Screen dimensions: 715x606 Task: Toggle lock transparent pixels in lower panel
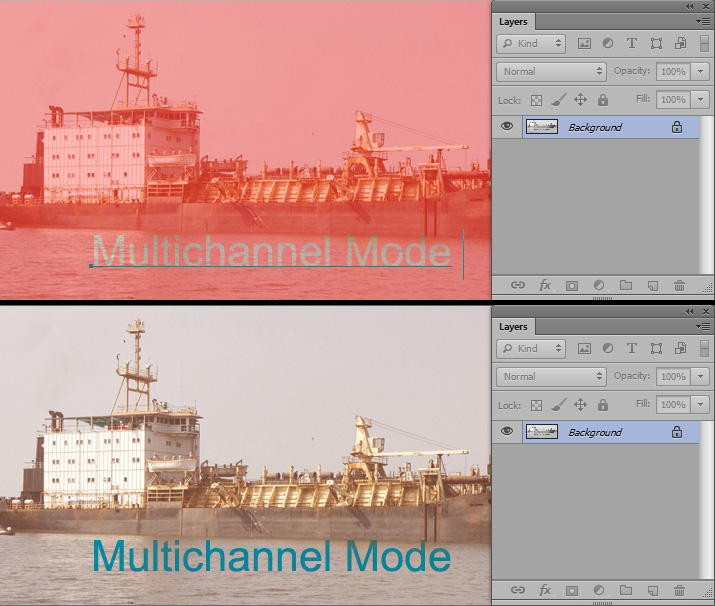(x=536, y=405)
